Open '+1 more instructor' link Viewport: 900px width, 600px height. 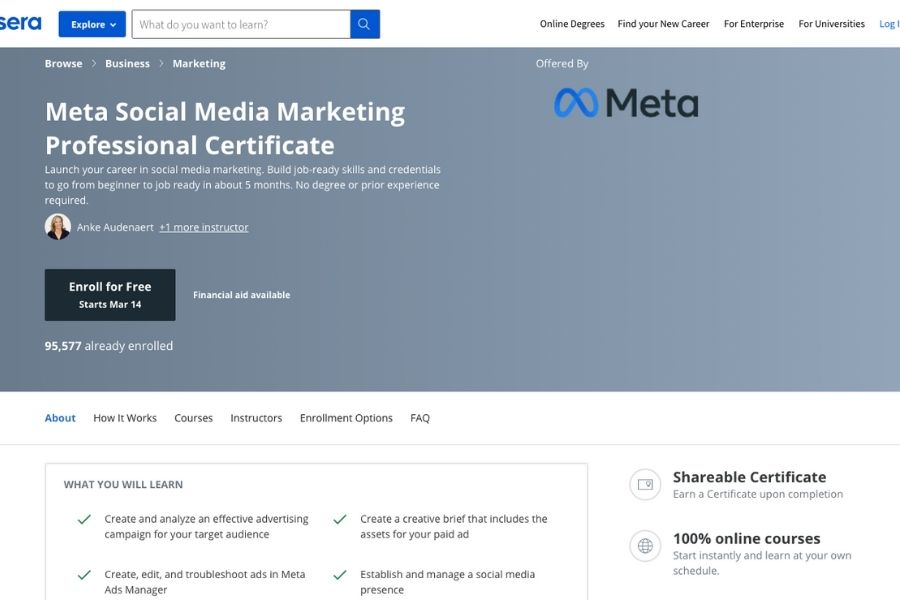(204, 227)
